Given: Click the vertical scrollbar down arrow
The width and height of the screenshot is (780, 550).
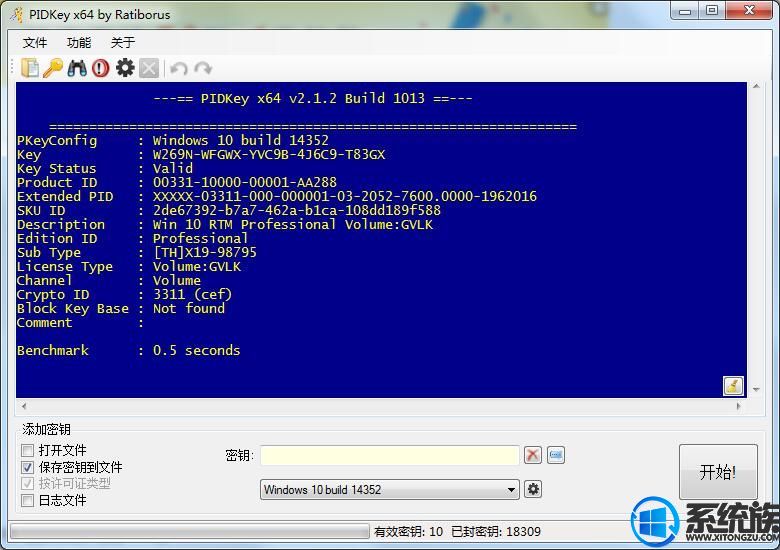Looking at the screenshot, I should click(756, 389).
